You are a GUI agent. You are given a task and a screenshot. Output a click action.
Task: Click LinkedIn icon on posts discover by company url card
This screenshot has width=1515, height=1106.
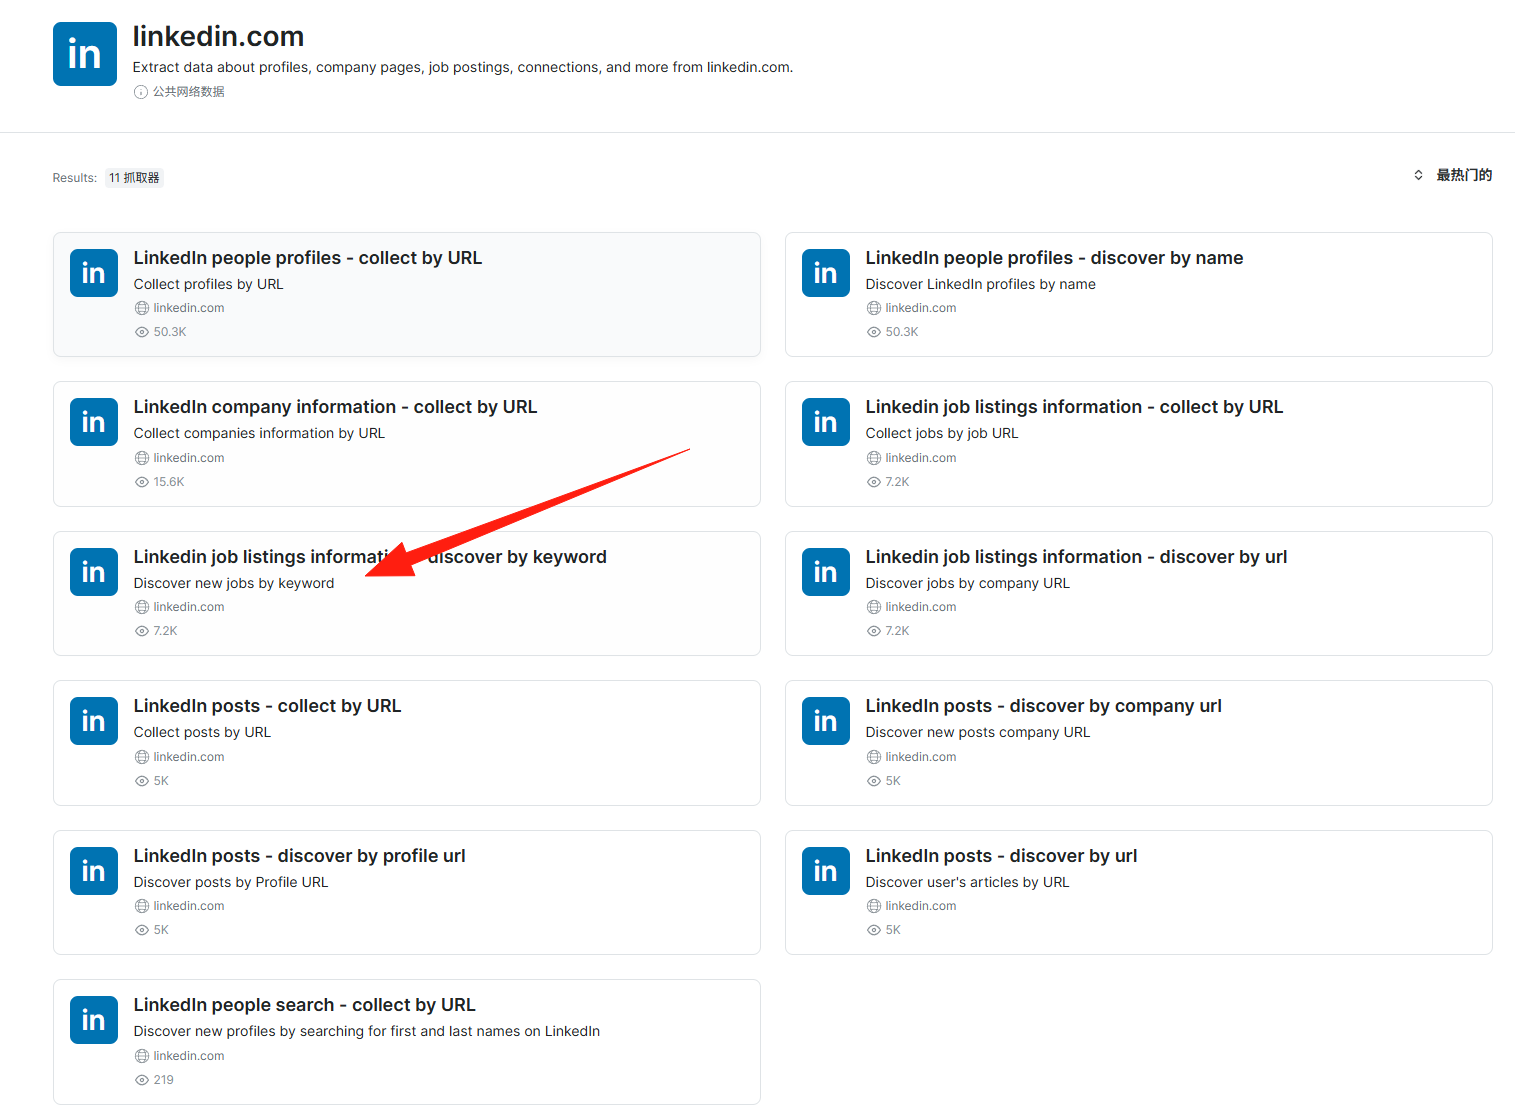tap(826, 721)
